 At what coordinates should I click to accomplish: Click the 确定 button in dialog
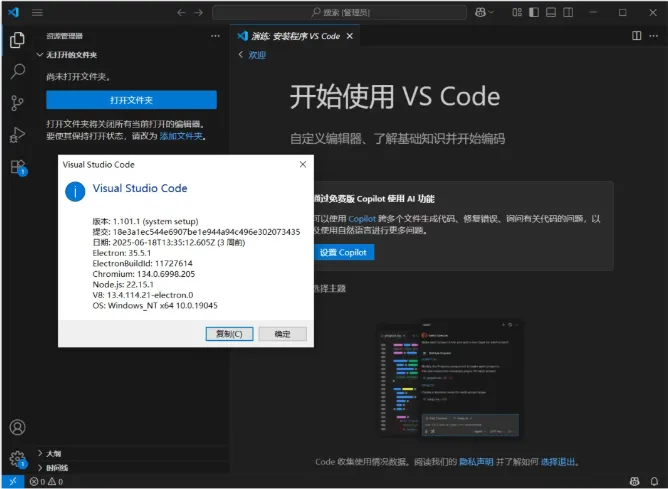[x=282, y=334]
